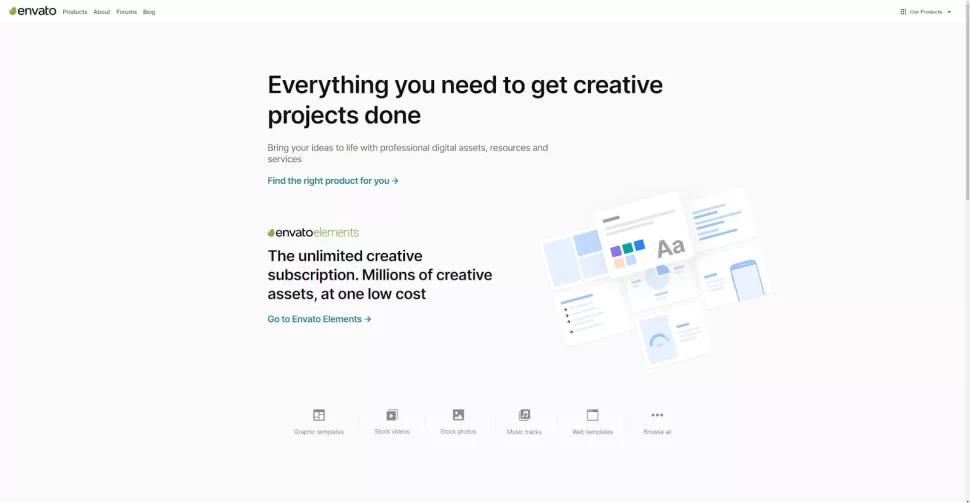Open the Blog link in header
Screen dimensions: 970x503
coord(149,12)
